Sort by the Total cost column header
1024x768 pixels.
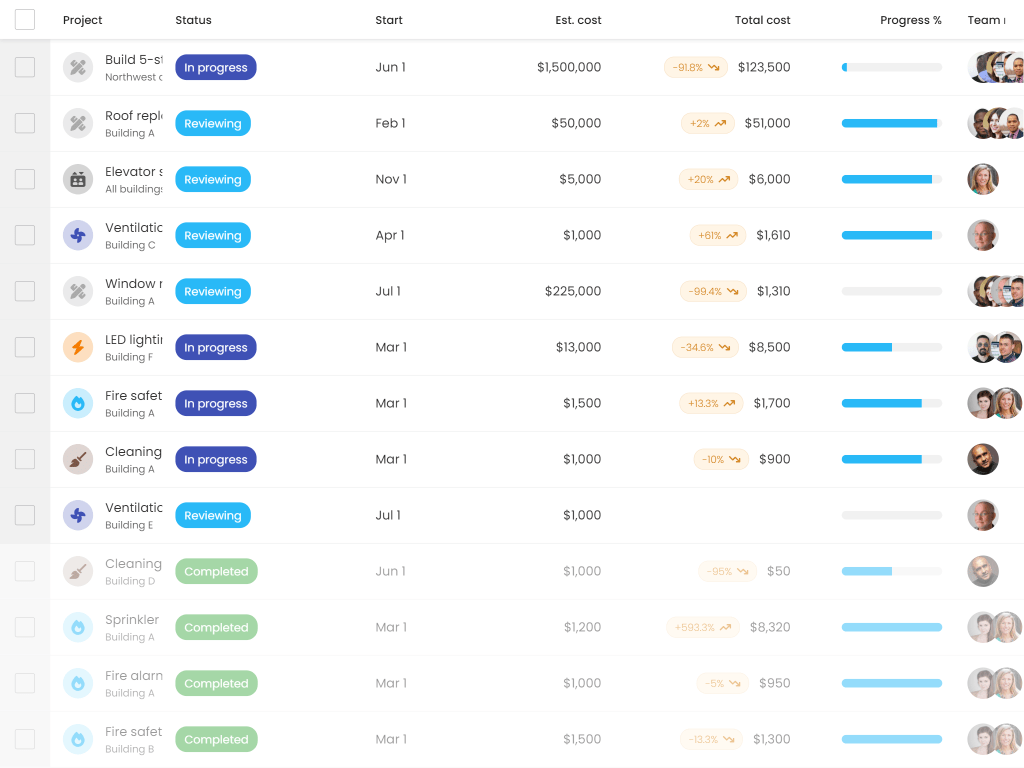(x=762, y=20)
